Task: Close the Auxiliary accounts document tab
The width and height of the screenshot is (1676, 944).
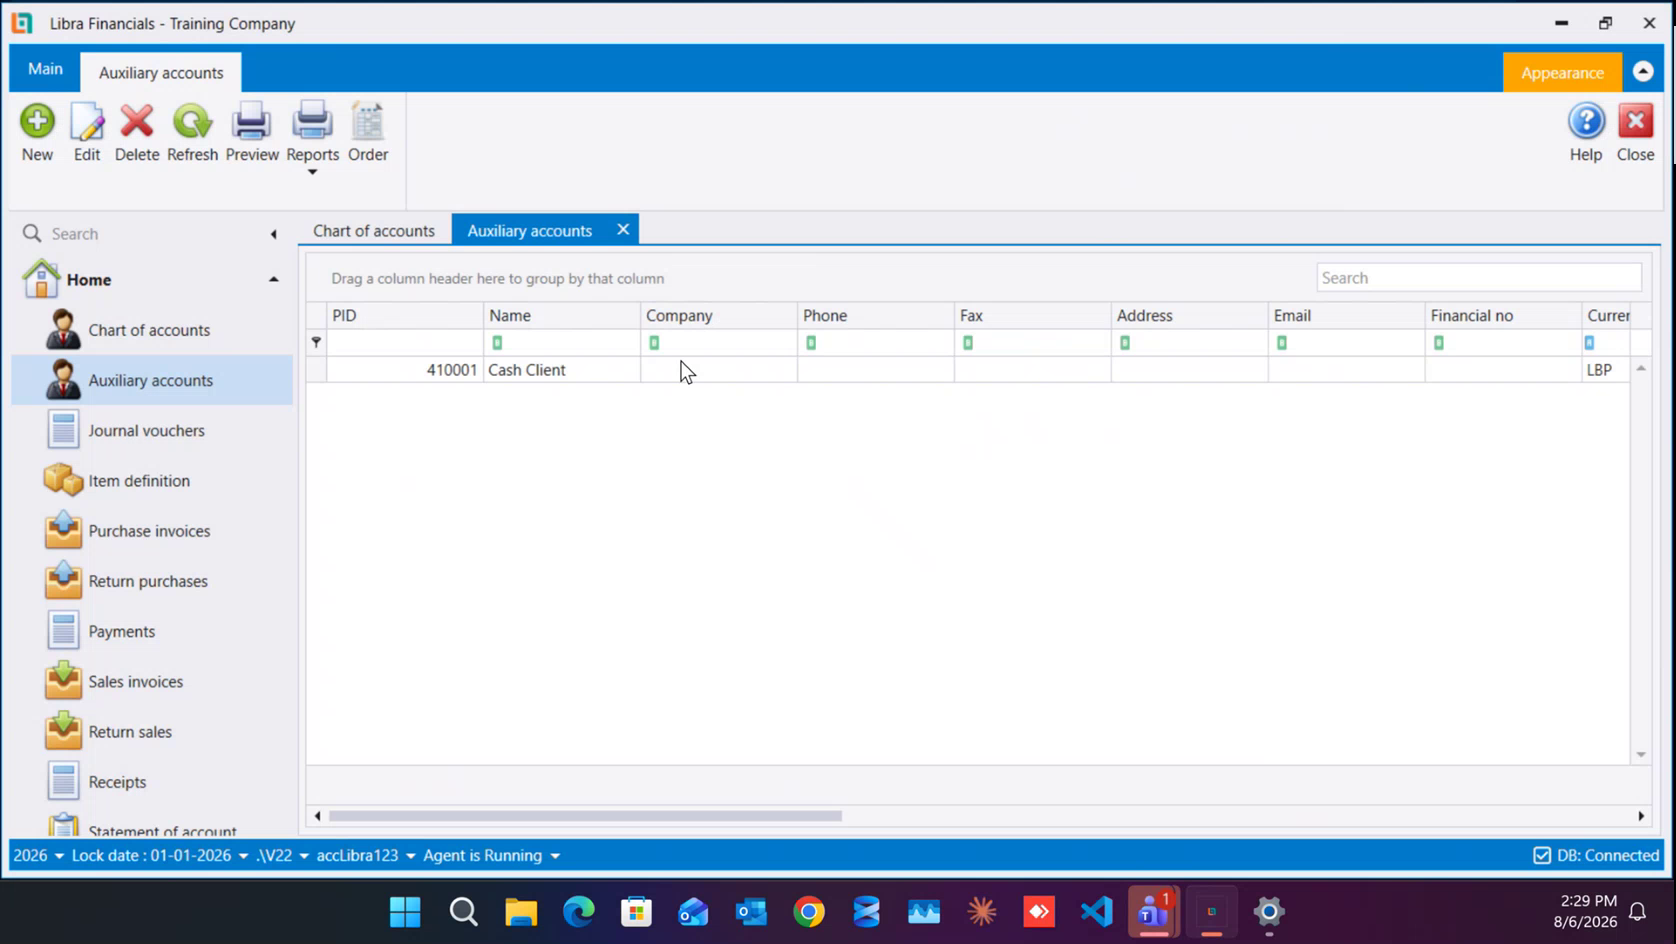Action: [x=623, y=229]
